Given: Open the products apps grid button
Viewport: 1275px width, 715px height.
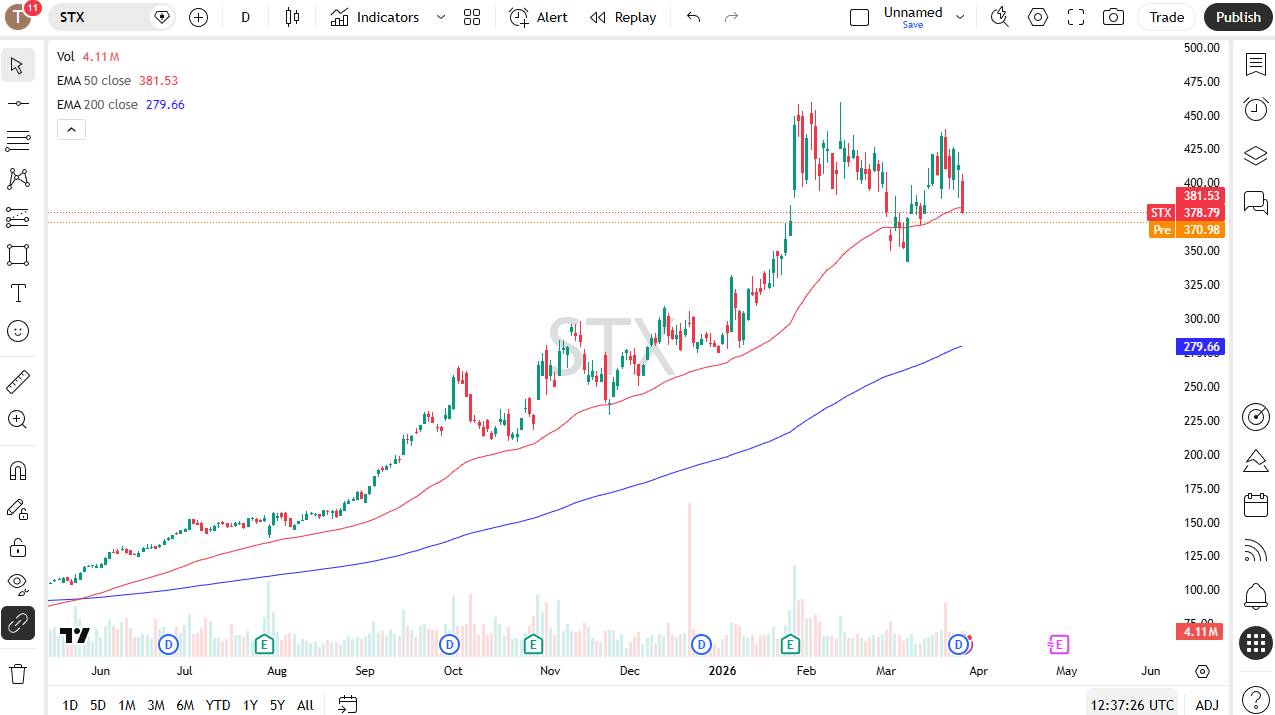Looking at the screenshot, I should pos(1256,643).
